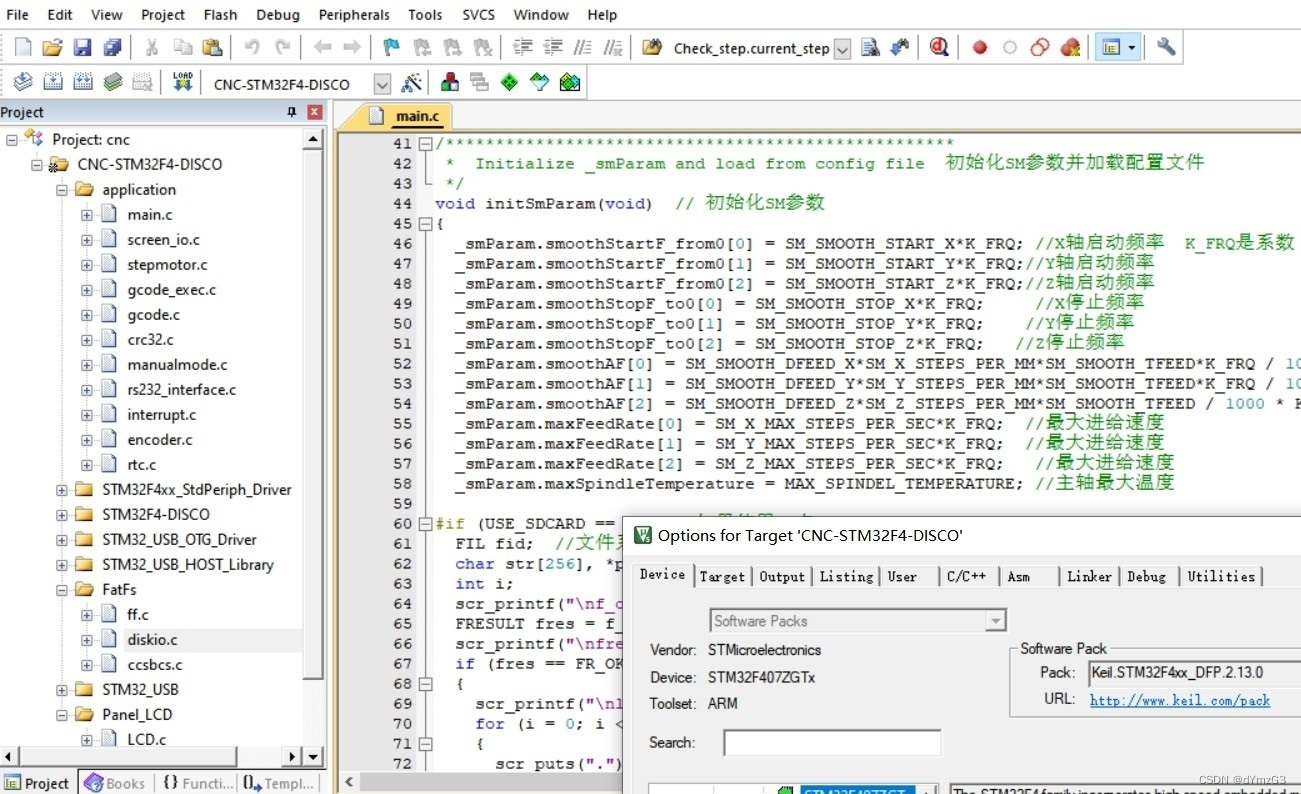Image resolution: width=1301 pixels, height=794 pixels.
Task: Open the Books tab at panel bottom
Action: pyautogui.click(x=115, y=783)
